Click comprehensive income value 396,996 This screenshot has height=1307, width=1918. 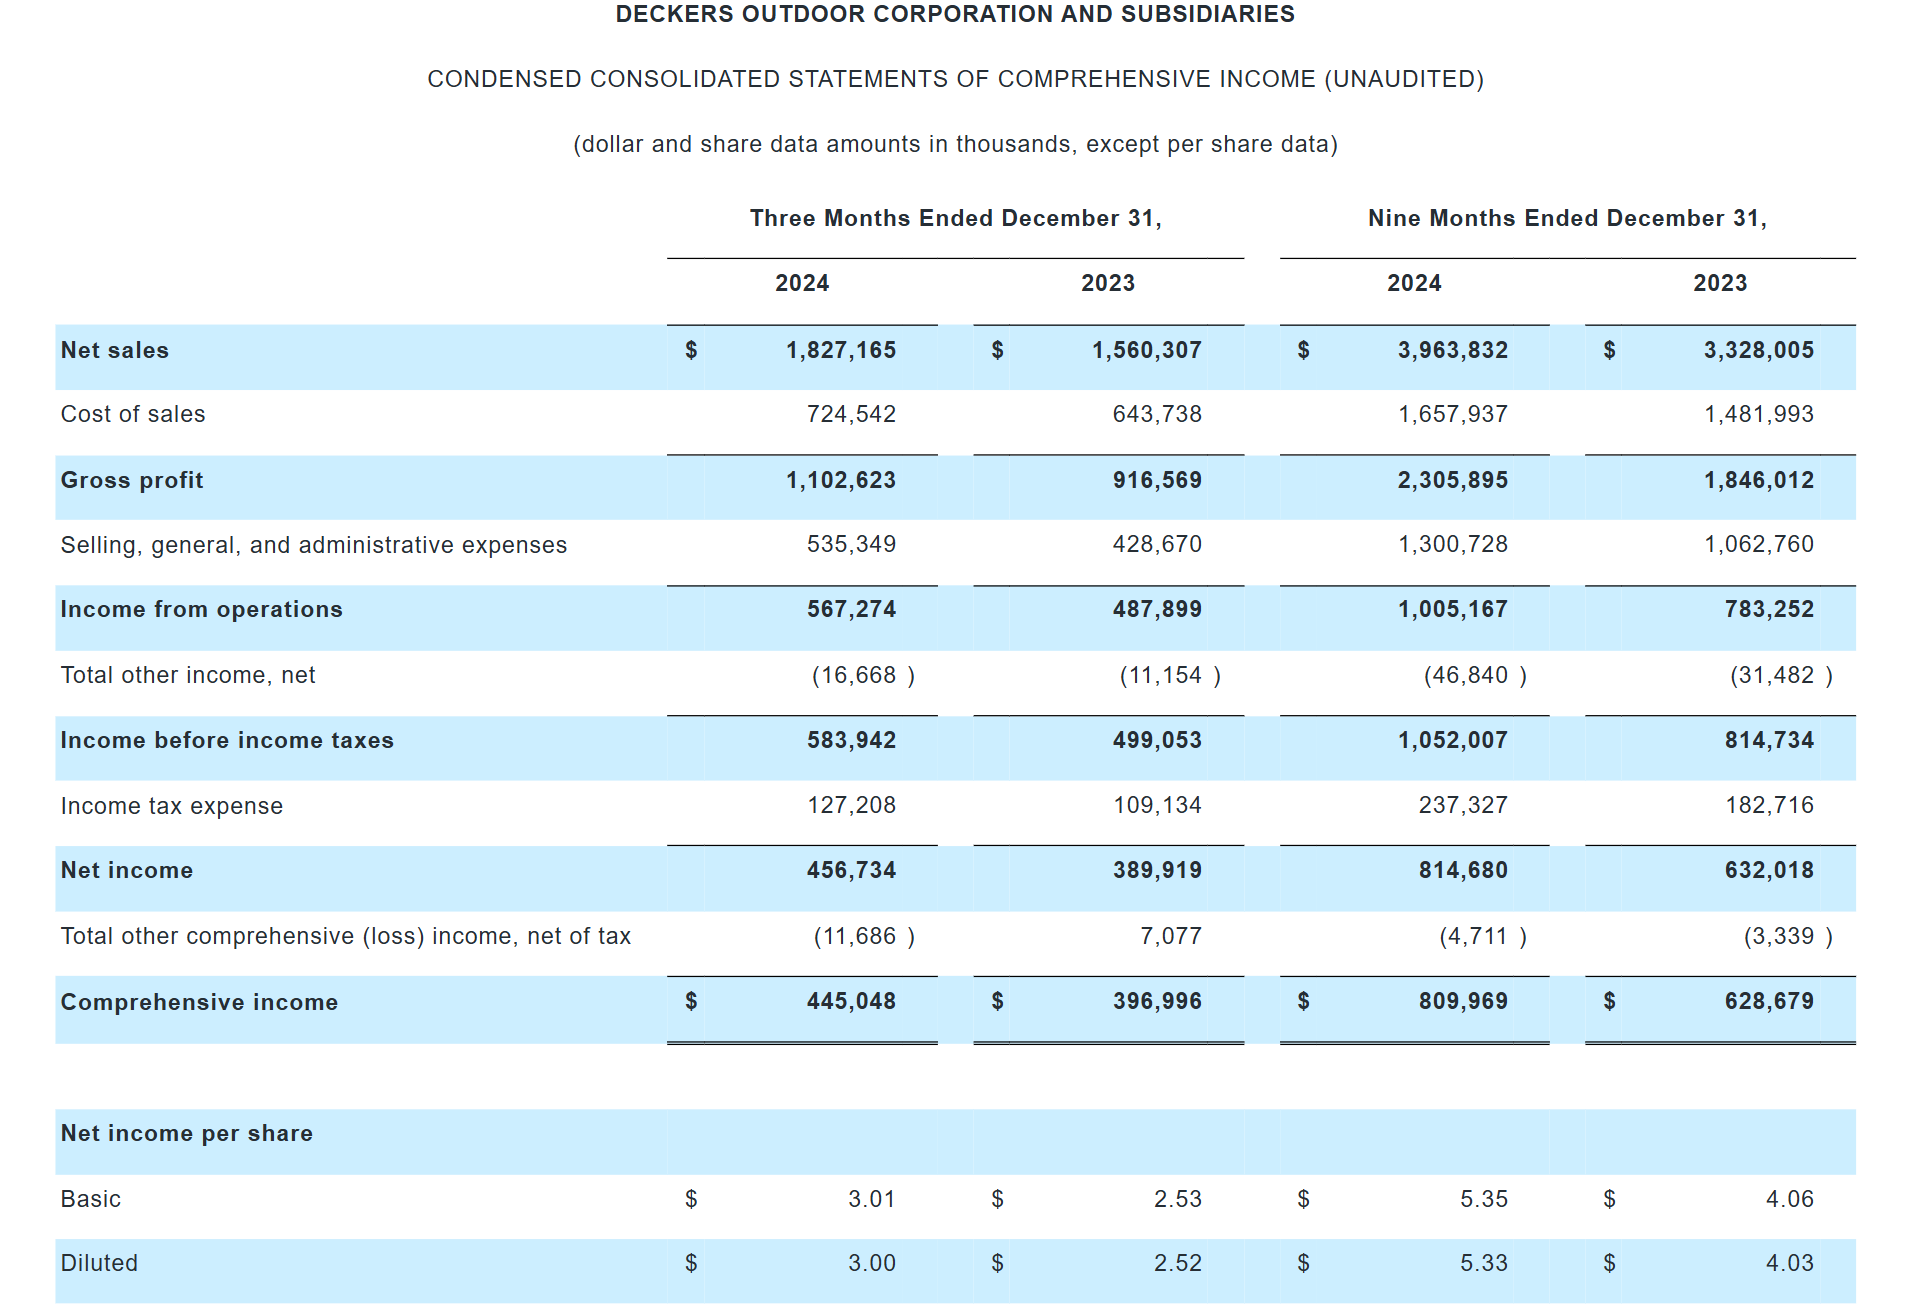tap(1158, 1001)
